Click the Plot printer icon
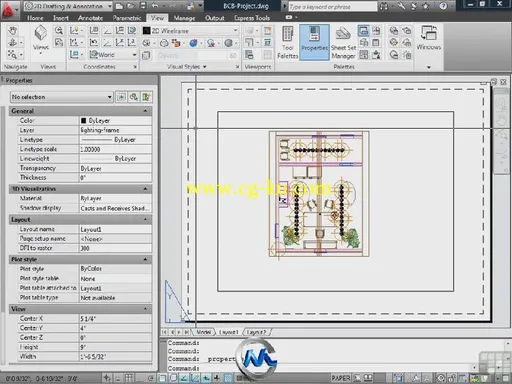This screenshot has height=384, width=512. [x=191, y=6]
